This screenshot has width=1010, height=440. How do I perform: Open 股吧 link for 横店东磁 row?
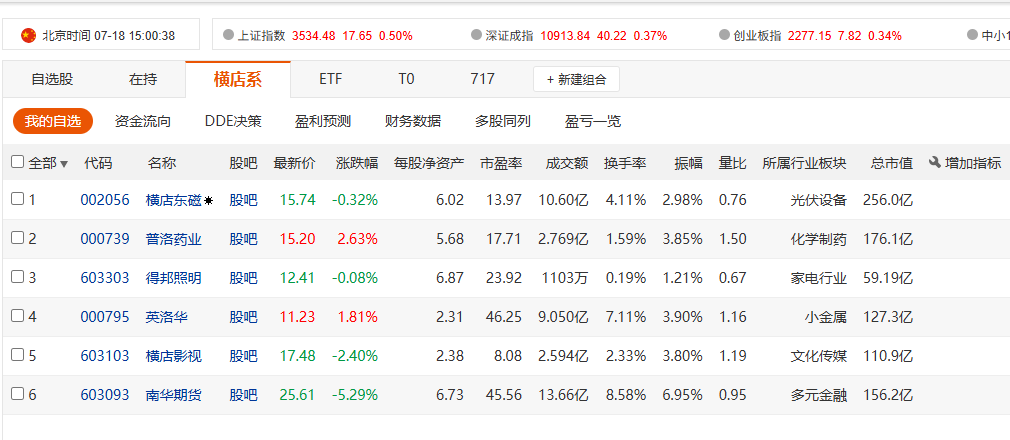[243, 200]
